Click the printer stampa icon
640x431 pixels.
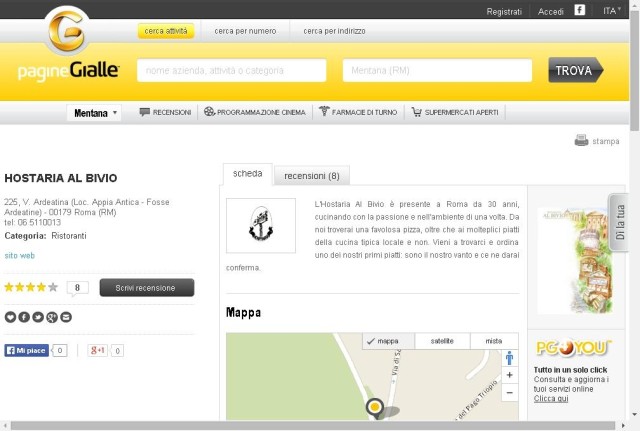pos(581,140)
